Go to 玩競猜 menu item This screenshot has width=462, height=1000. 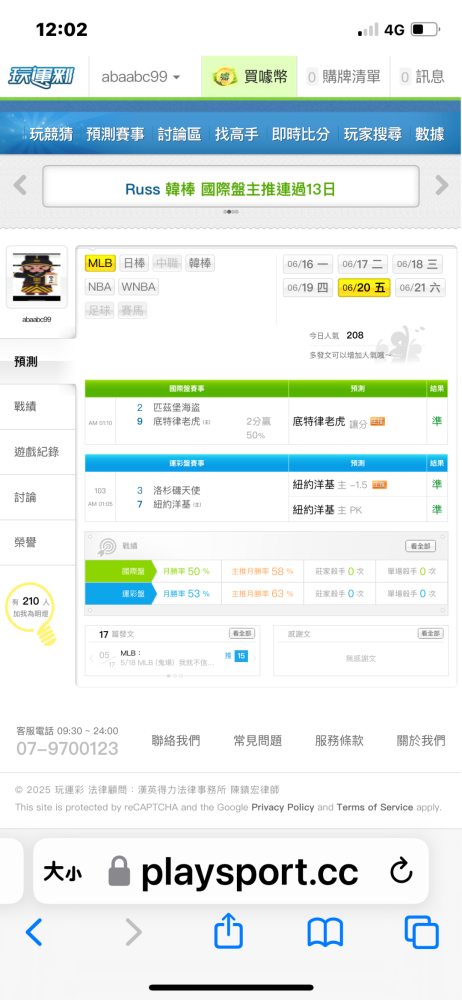51,134
